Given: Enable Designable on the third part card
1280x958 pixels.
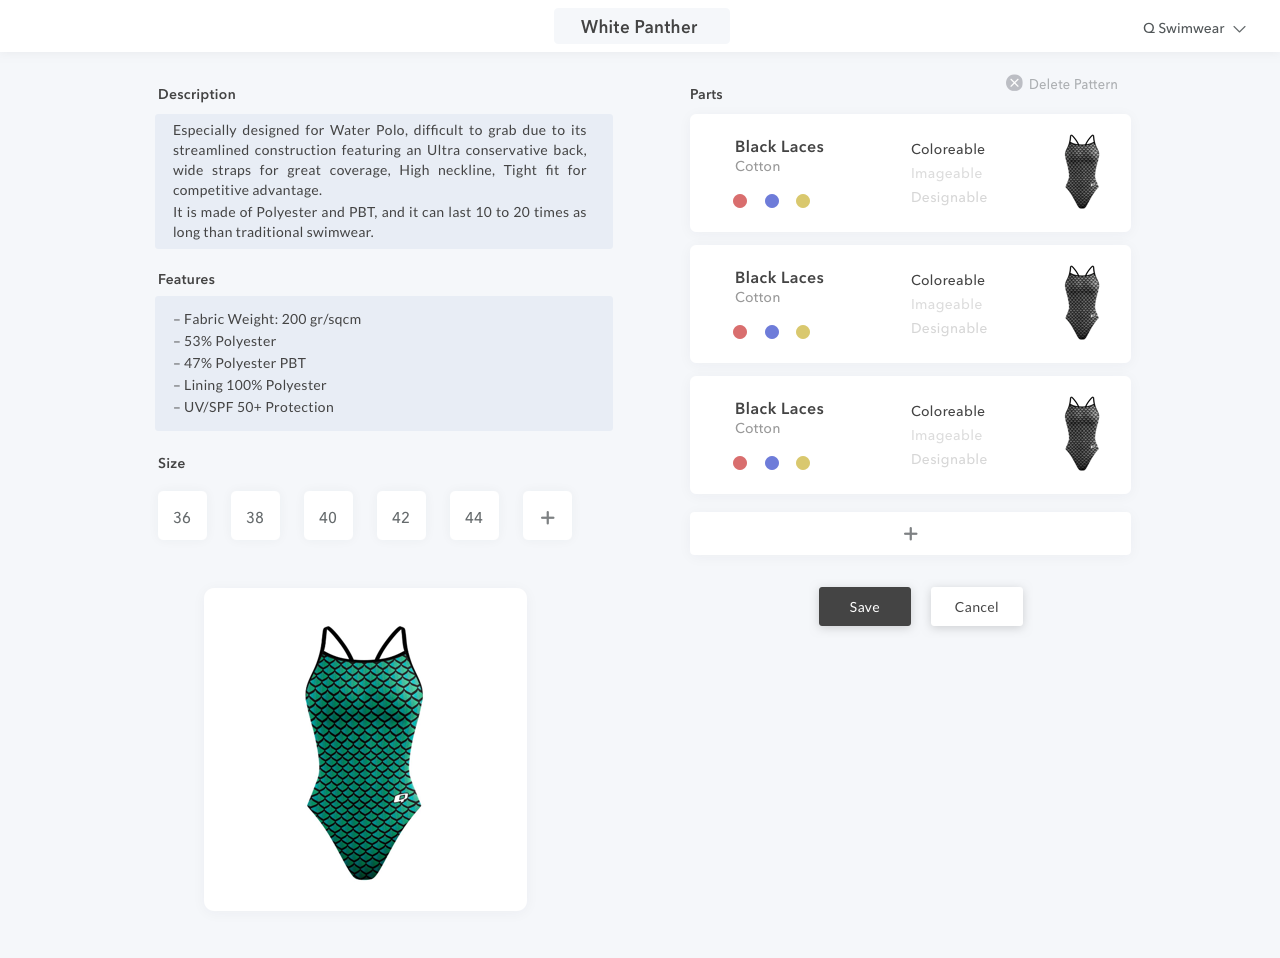Looking at the screenshot, I should [x=948, y=459].
